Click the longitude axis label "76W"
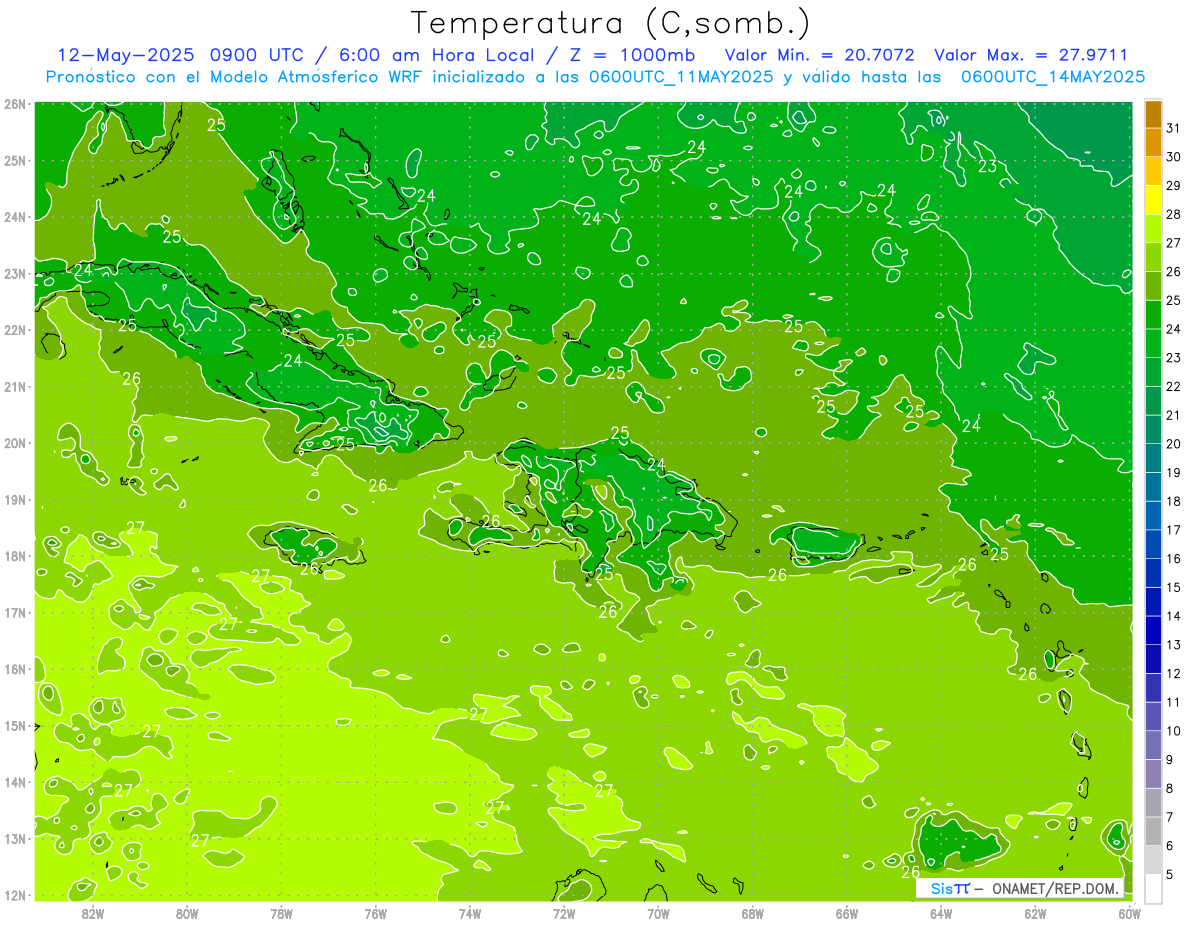This screenshot has width=1200, height=927. click(375, 913)
